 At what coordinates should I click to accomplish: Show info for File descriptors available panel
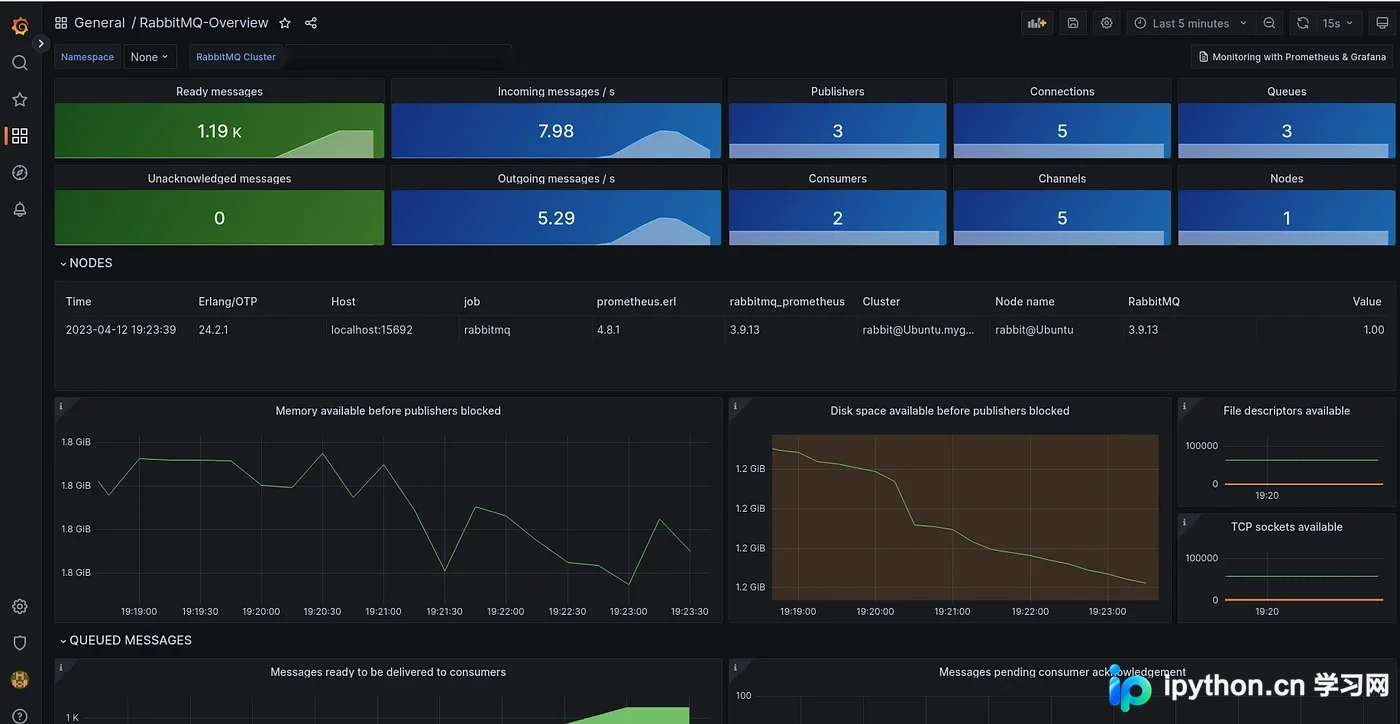click(1185, 407)
